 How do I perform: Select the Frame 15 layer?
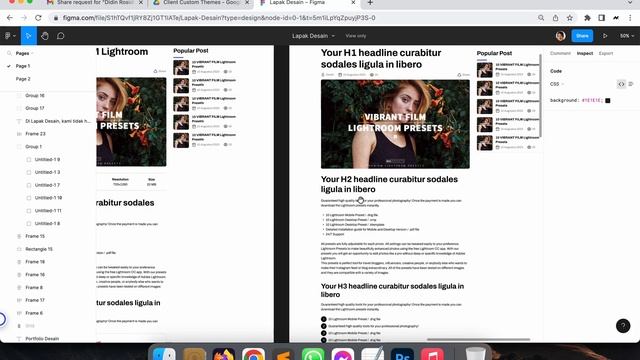point(35,236)
